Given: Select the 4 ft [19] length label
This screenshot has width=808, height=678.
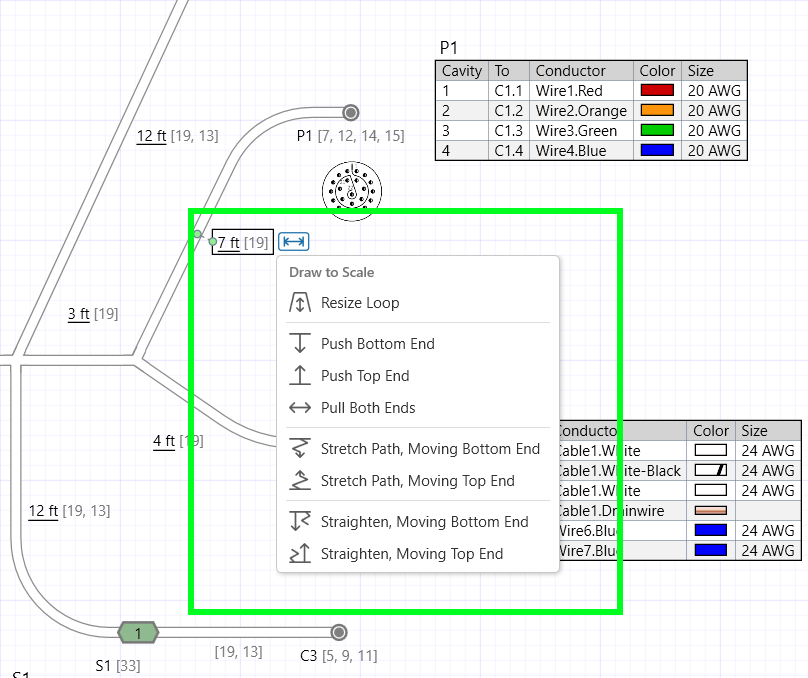Looking at the screenshot, I should coord(178,441).
